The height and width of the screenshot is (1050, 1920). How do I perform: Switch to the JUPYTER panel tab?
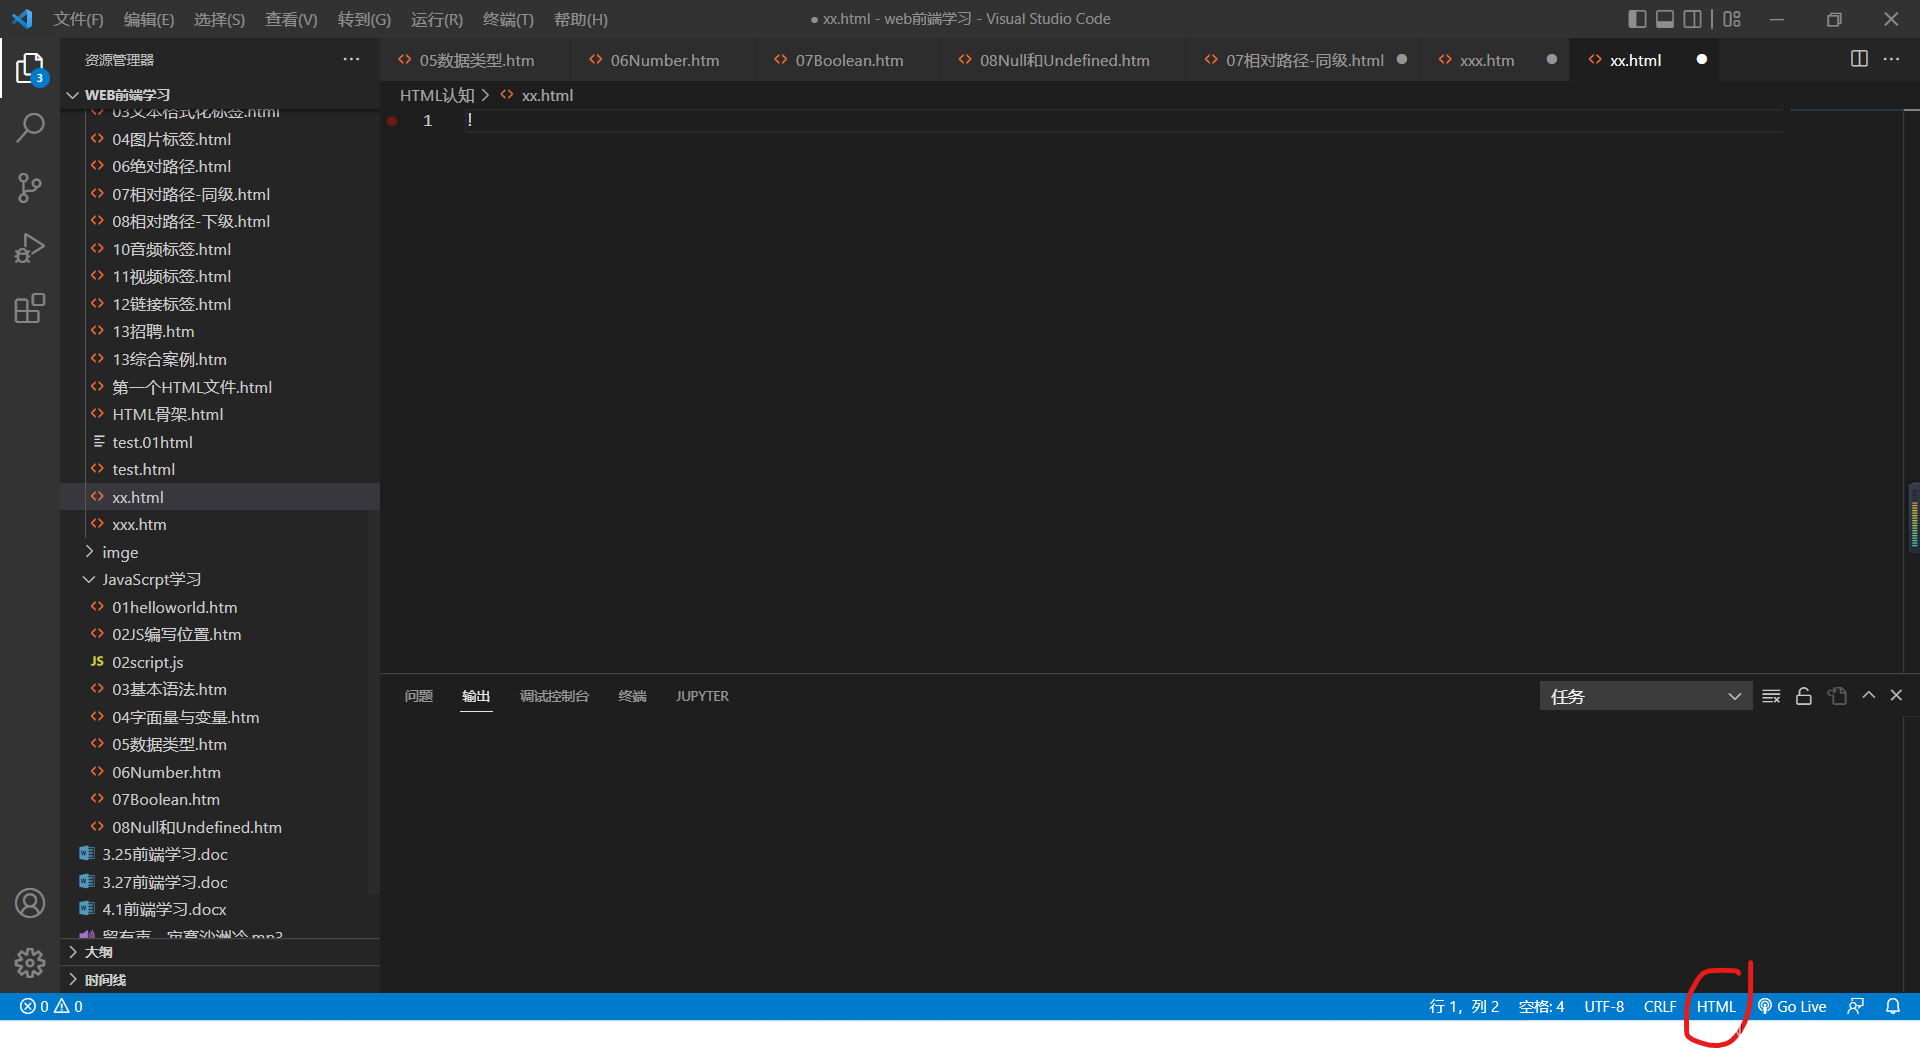702,696
